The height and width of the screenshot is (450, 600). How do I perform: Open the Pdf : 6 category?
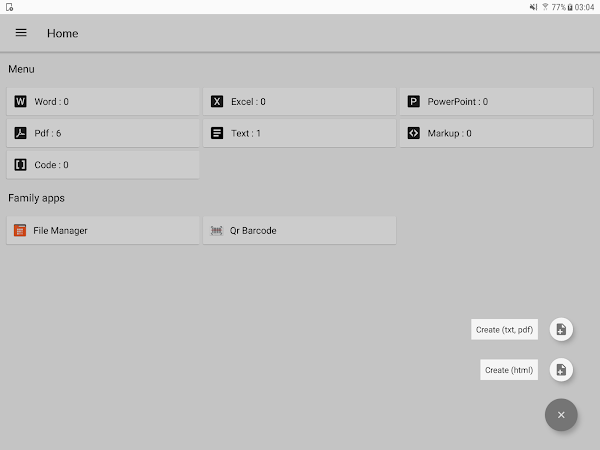tap(103, 133)
